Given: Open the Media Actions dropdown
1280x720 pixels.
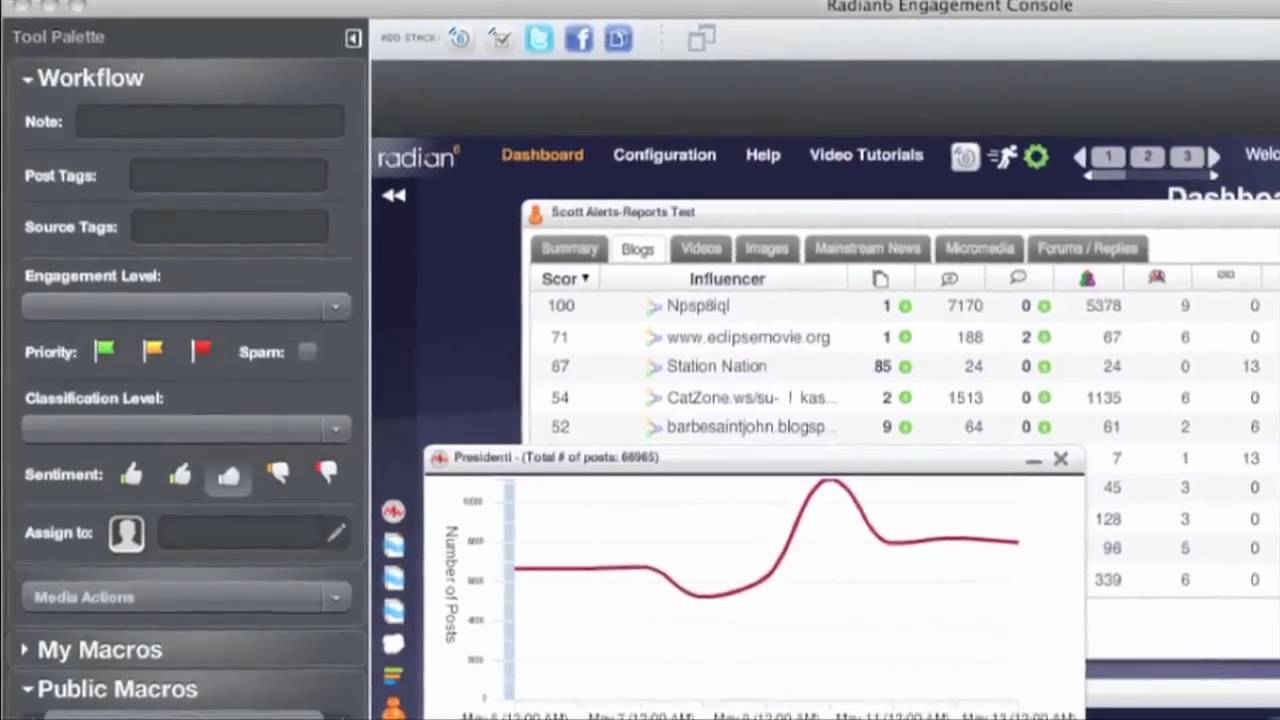Looking at the screenshot, I should (186, 597).
